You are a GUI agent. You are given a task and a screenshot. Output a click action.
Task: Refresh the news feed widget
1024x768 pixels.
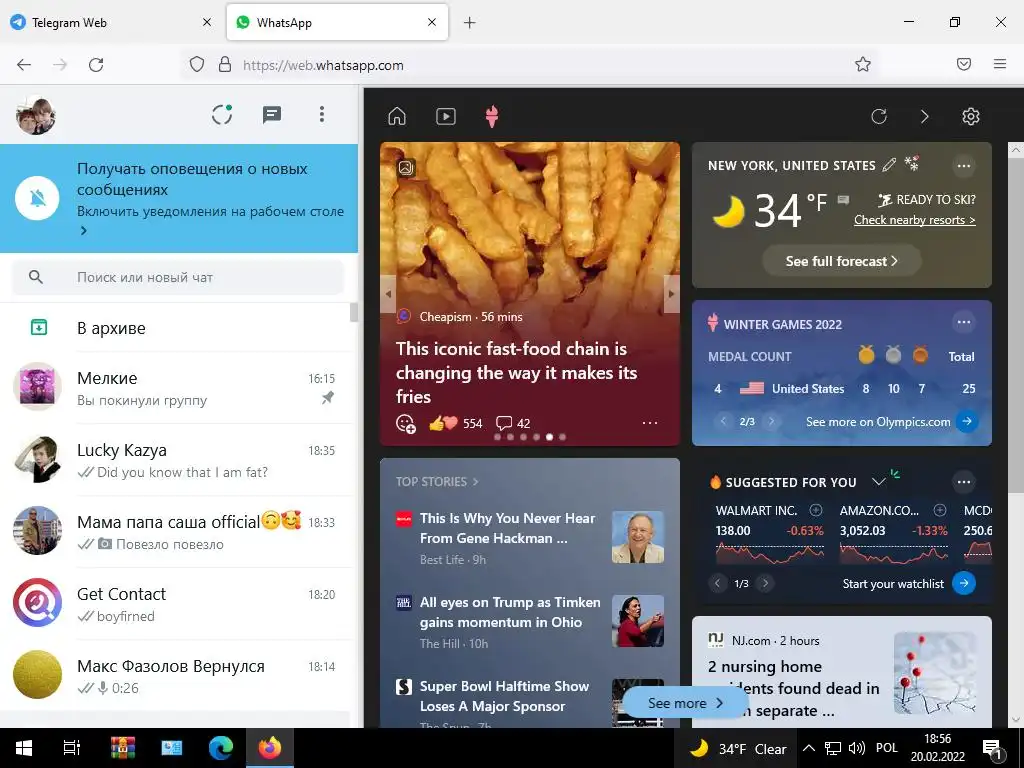(x=879, y=116)
